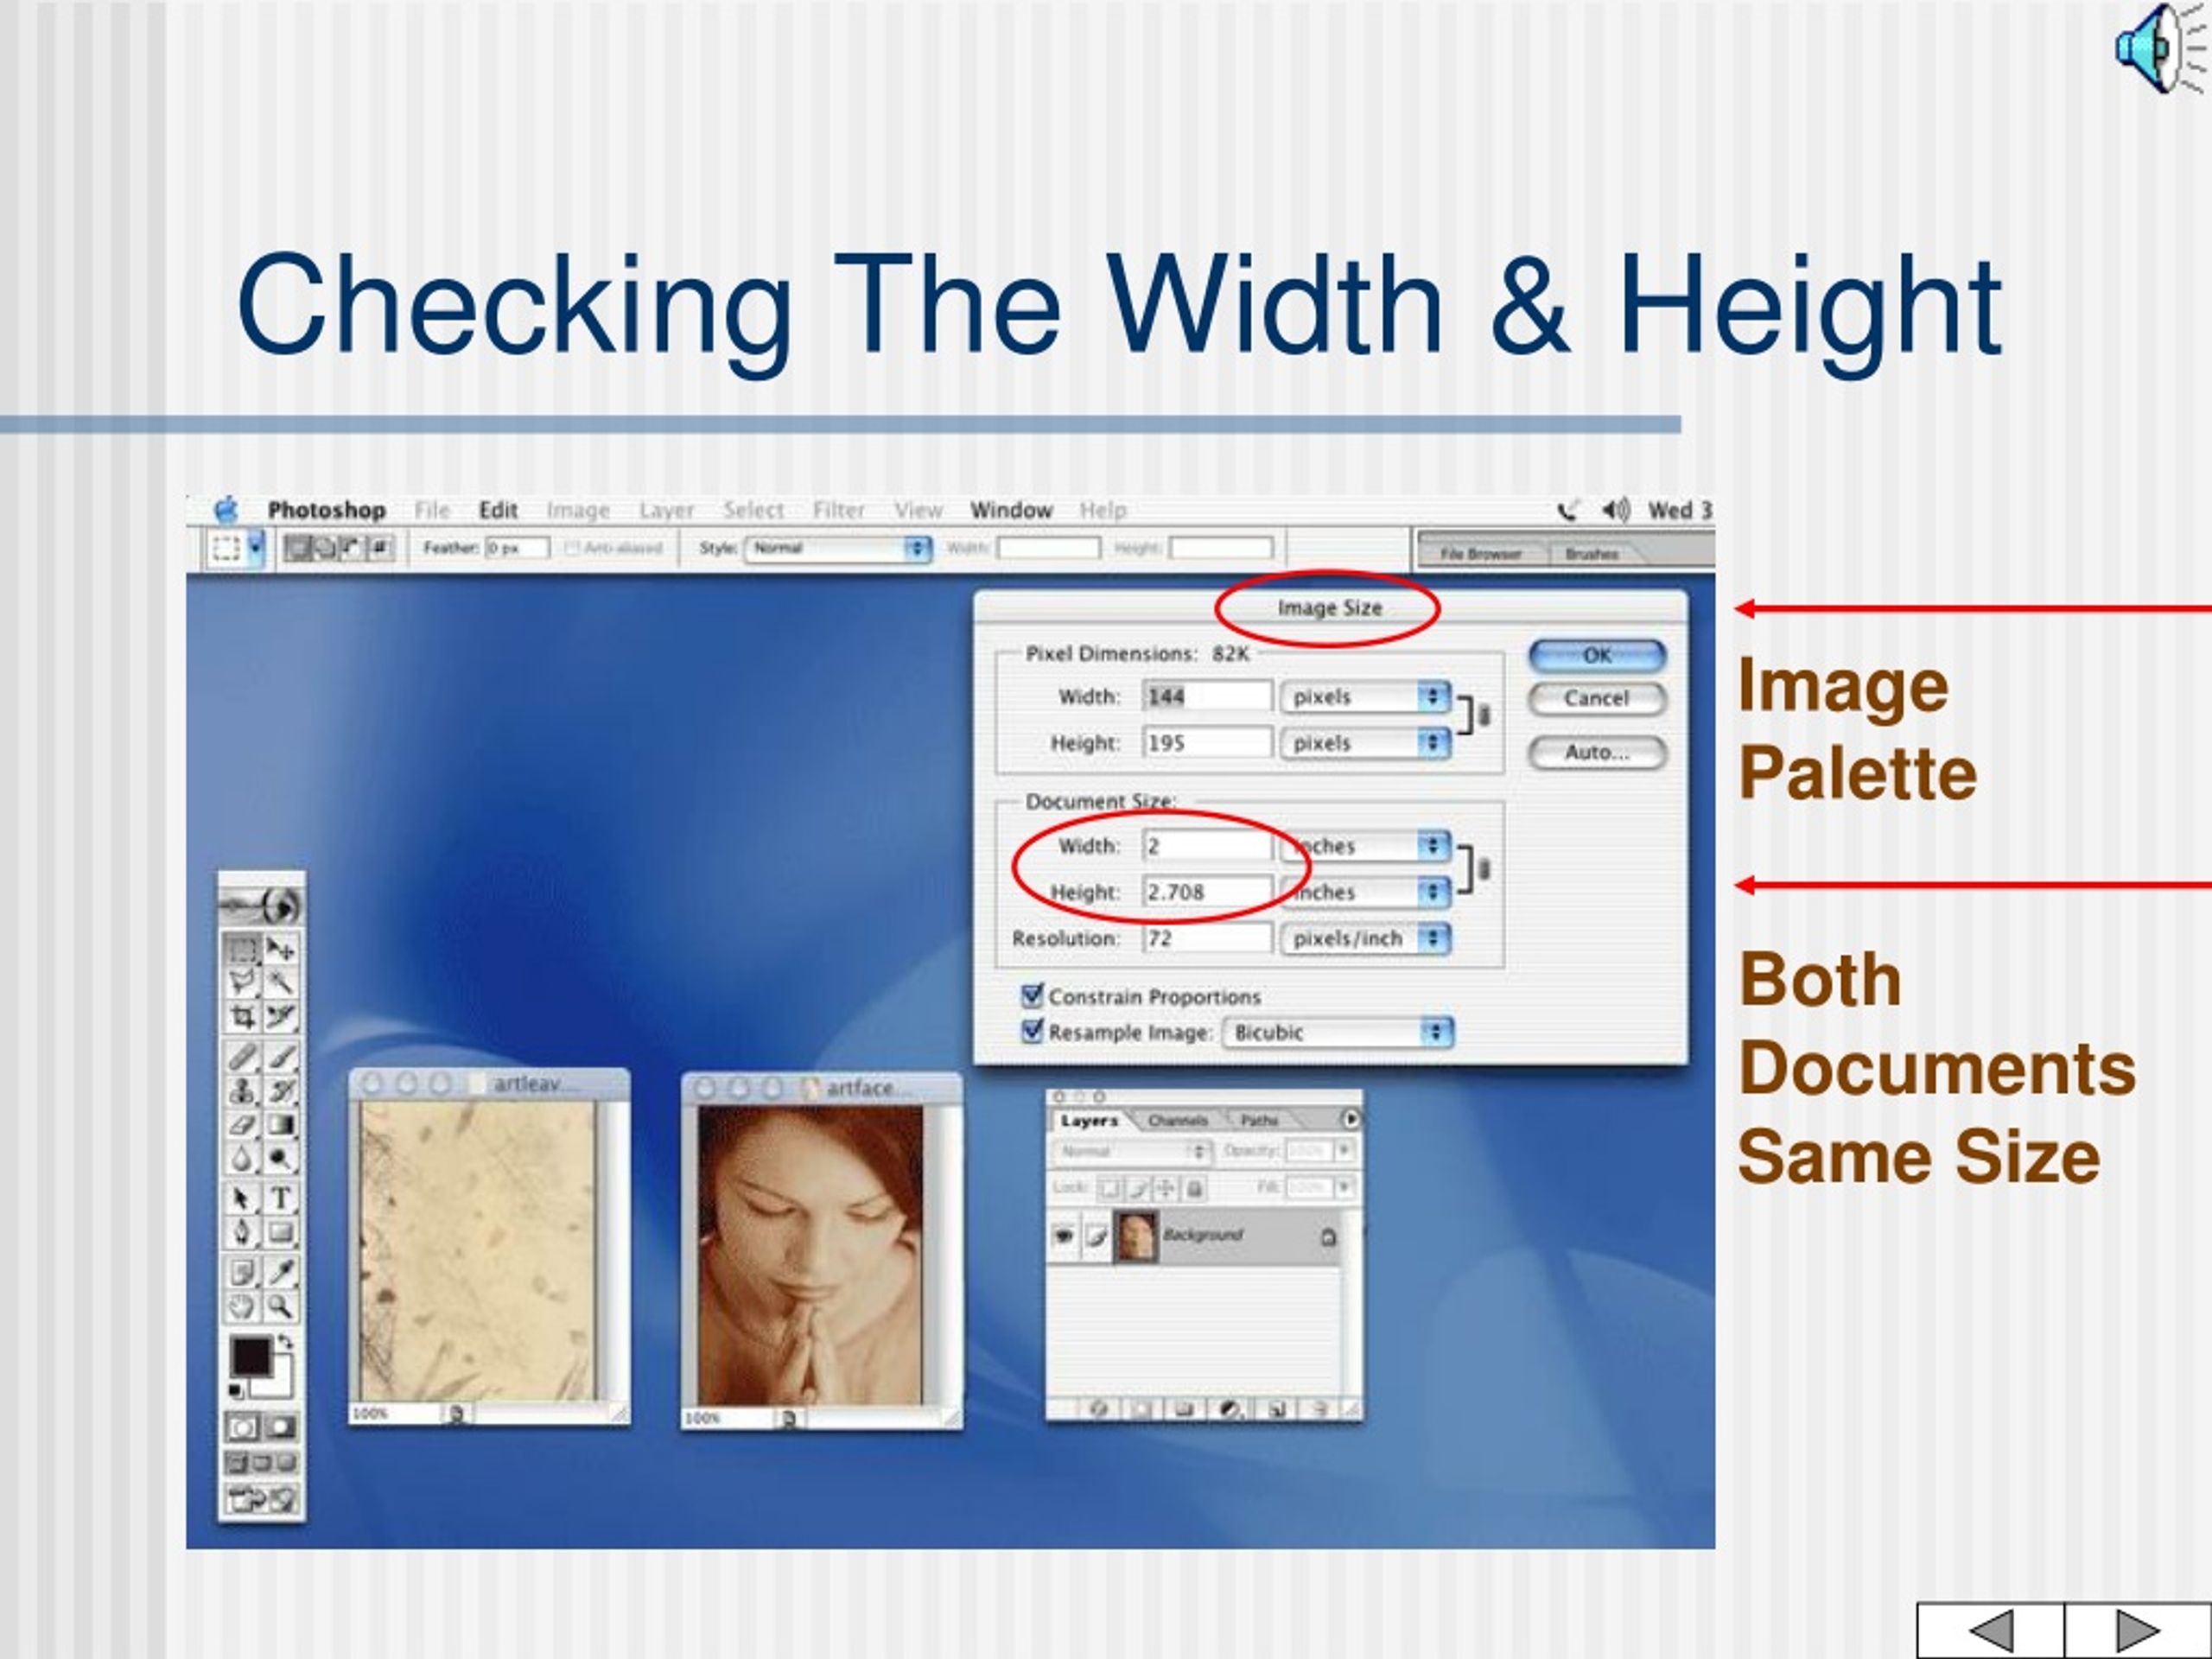Open document Height inches dropdown

[x=1365, y=892]
